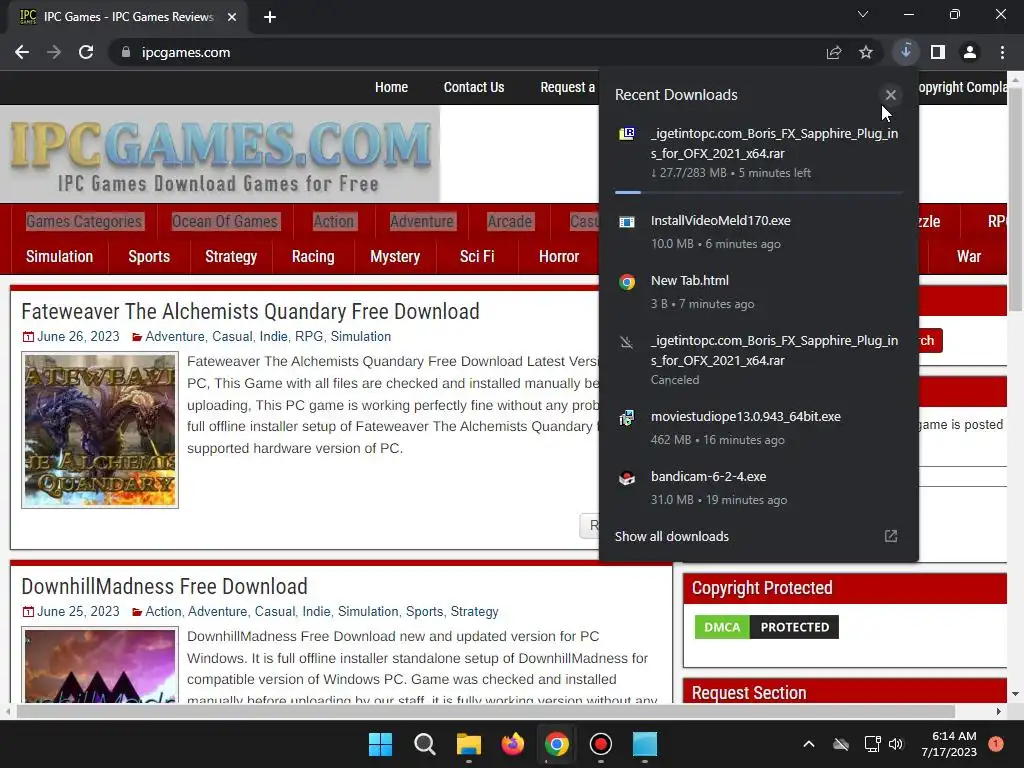Open a new browser tab
1024x768 pixels.
point(270,17)
